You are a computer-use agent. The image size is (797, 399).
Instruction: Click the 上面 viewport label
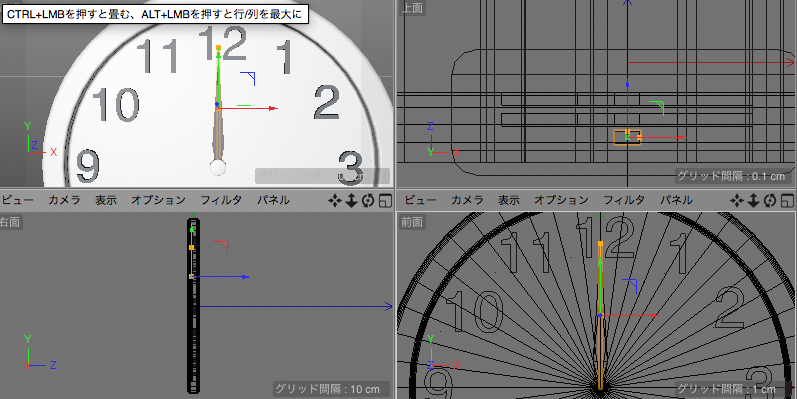click(412, 8)
